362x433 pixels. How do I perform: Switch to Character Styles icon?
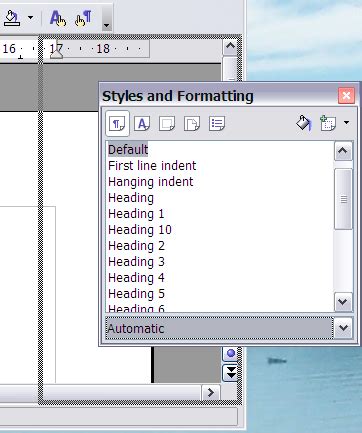[142, 124]
